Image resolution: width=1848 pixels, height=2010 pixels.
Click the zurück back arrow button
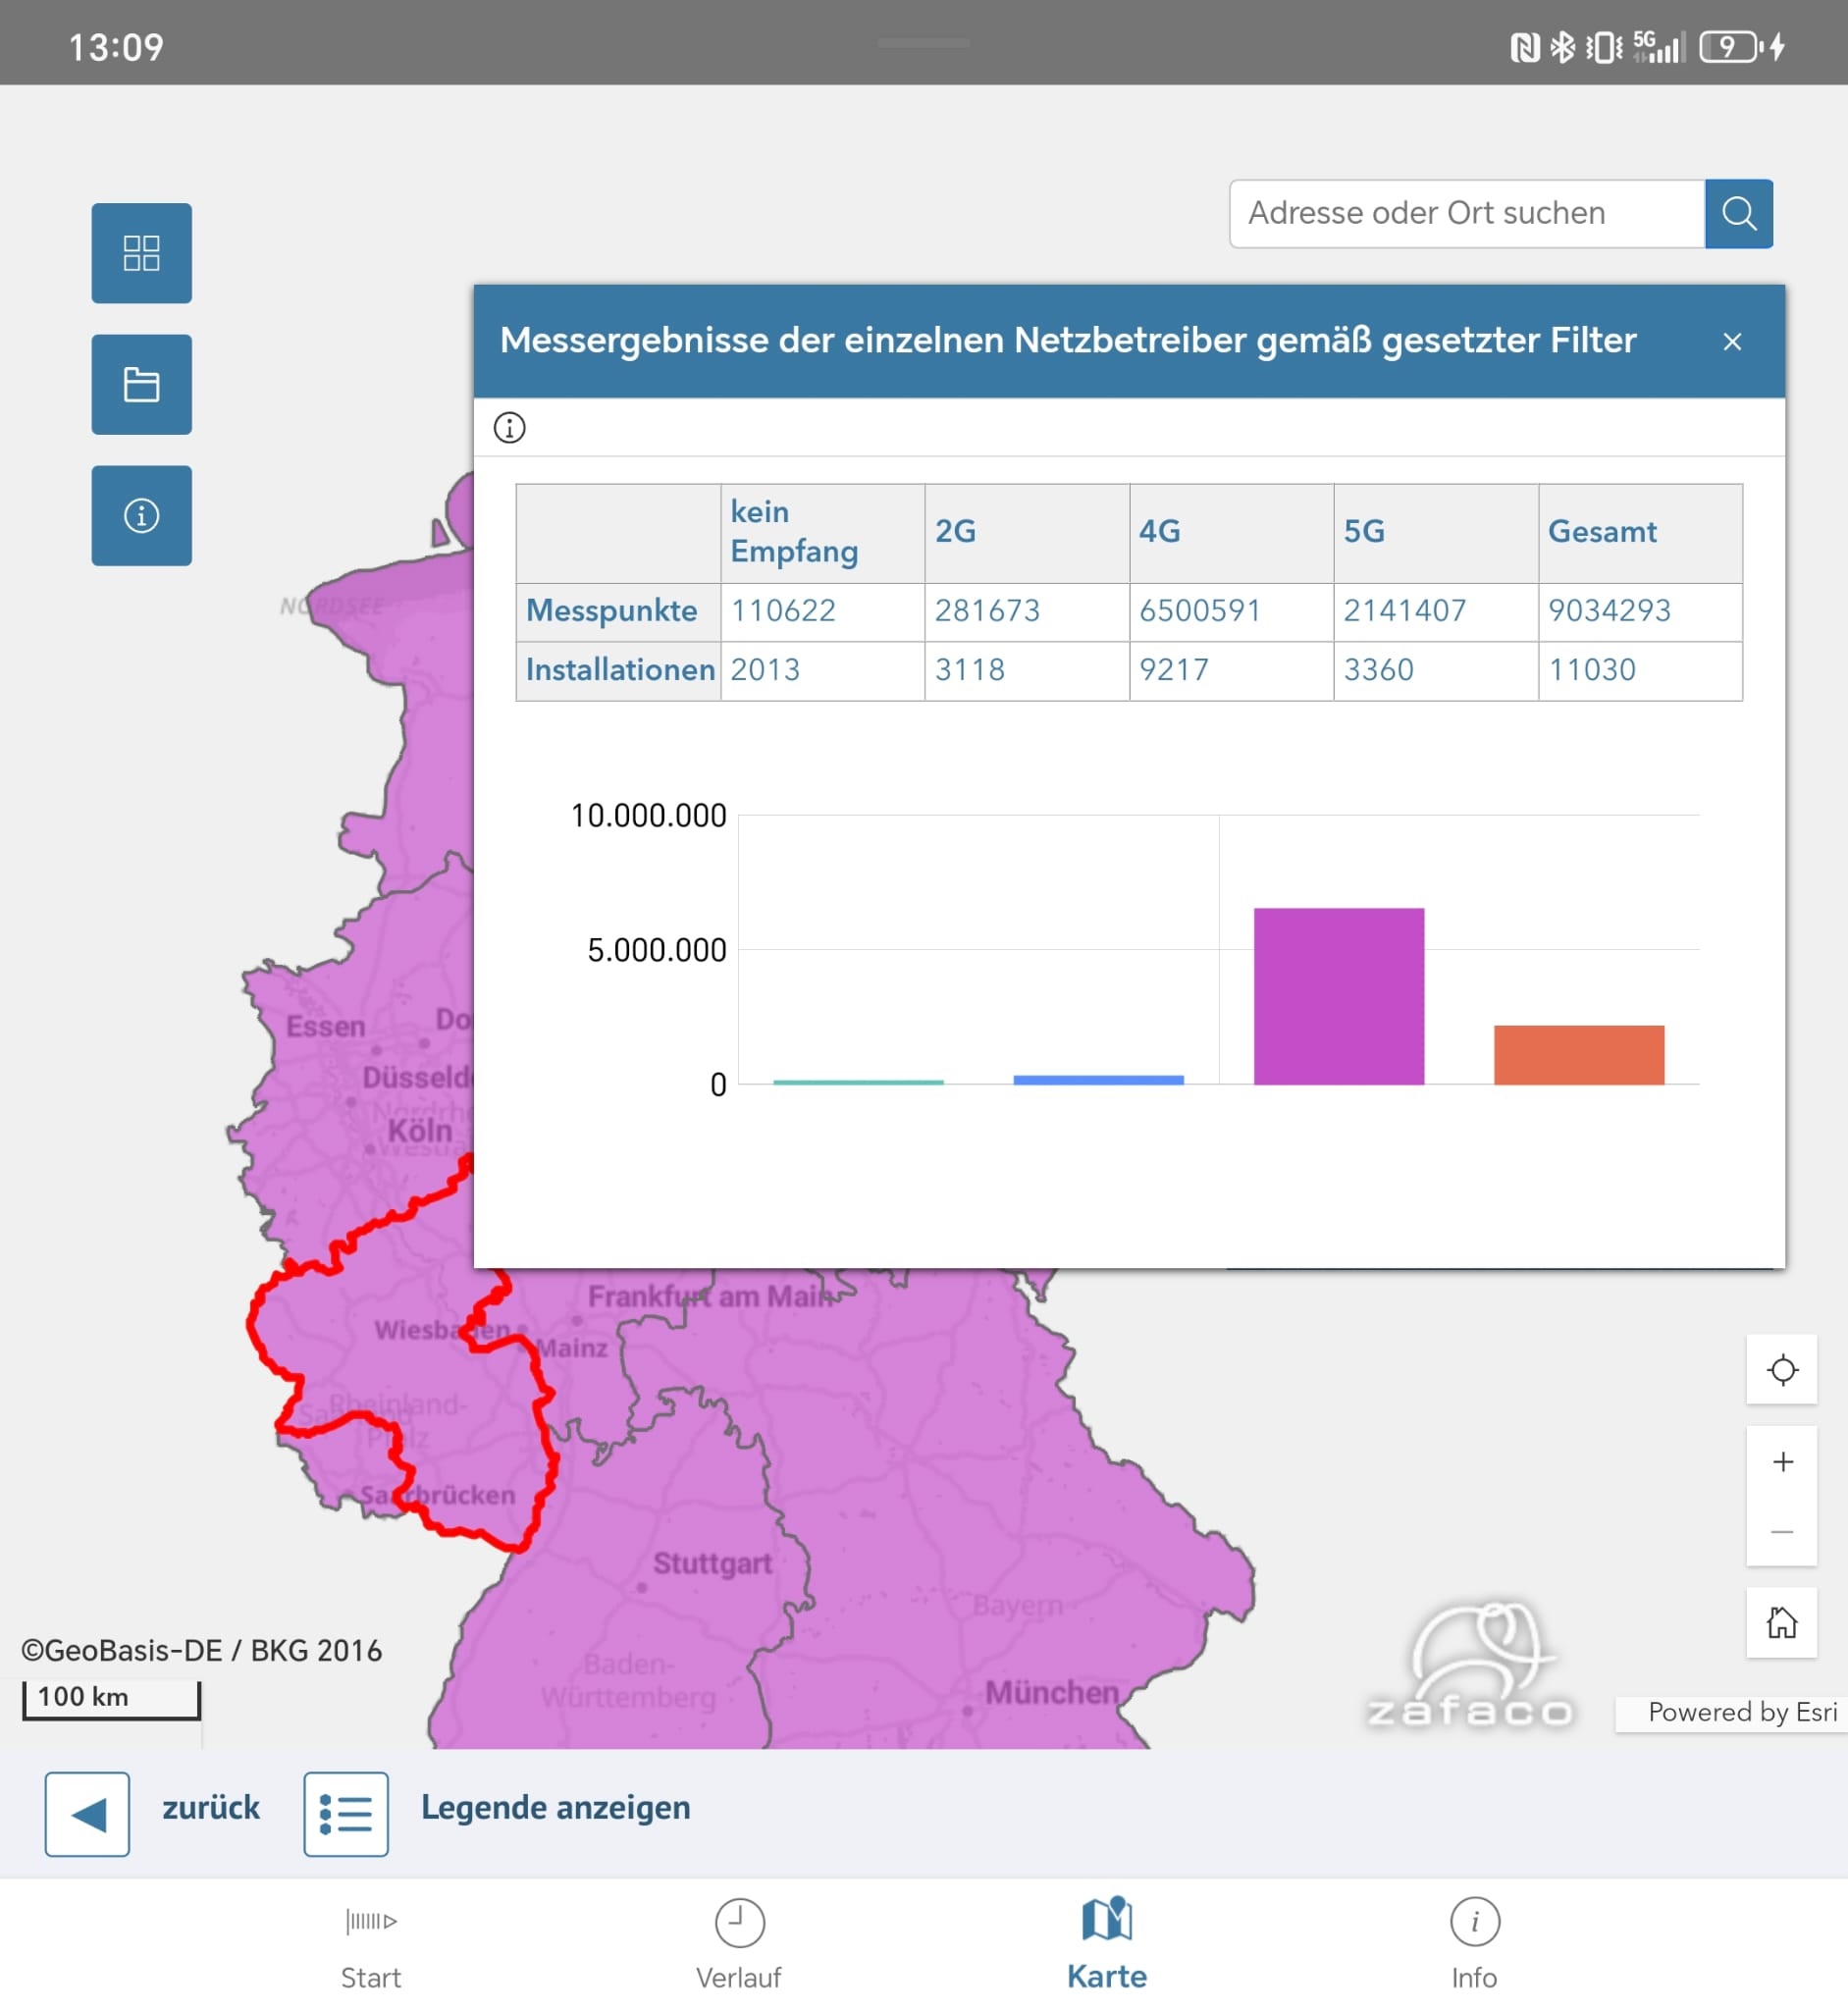(87, 1814)
